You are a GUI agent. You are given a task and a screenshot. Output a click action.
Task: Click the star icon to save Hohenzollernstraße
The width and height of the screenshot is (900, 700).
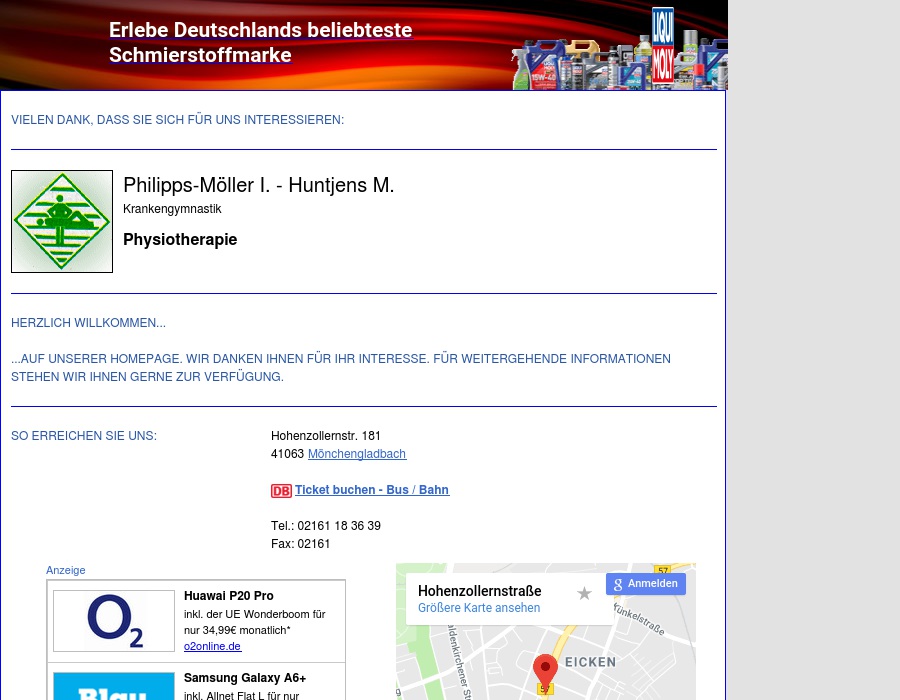[584, 594]
